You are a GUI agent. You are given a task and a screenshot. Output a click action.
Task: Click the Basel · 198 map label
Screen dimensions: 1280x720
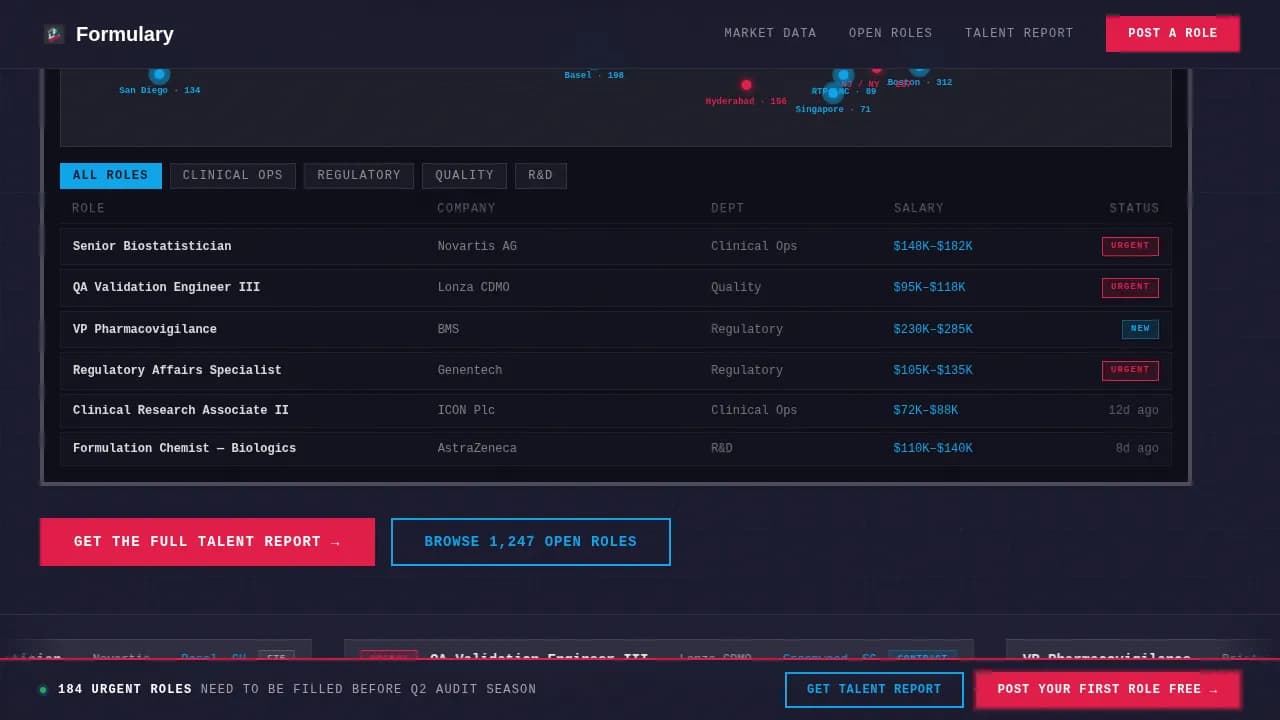pyautogui.click(x=594, y=75)
